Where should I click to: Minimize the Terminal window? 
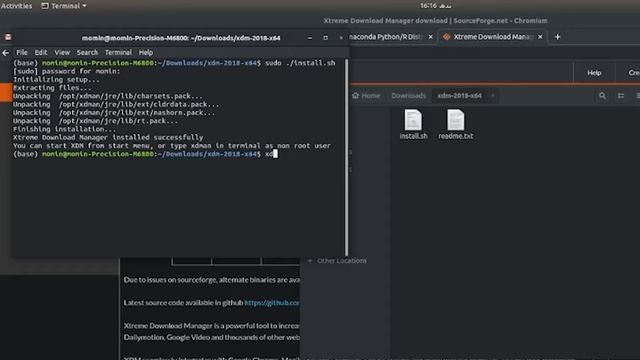[x=310, y=38]
